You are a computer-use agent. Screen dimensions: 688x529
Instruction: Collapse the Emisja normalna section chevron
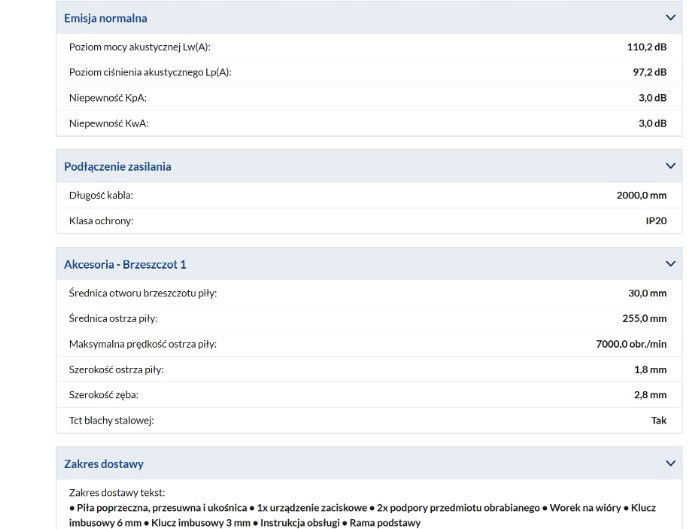[670, 18]
